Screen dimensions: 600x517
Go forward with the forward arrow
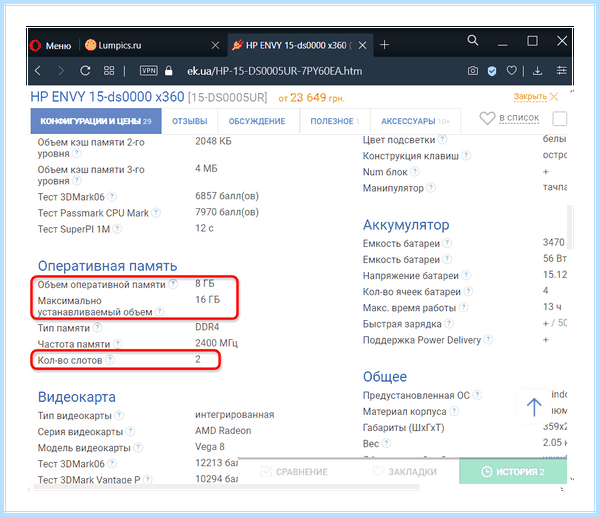click(60, 70)
